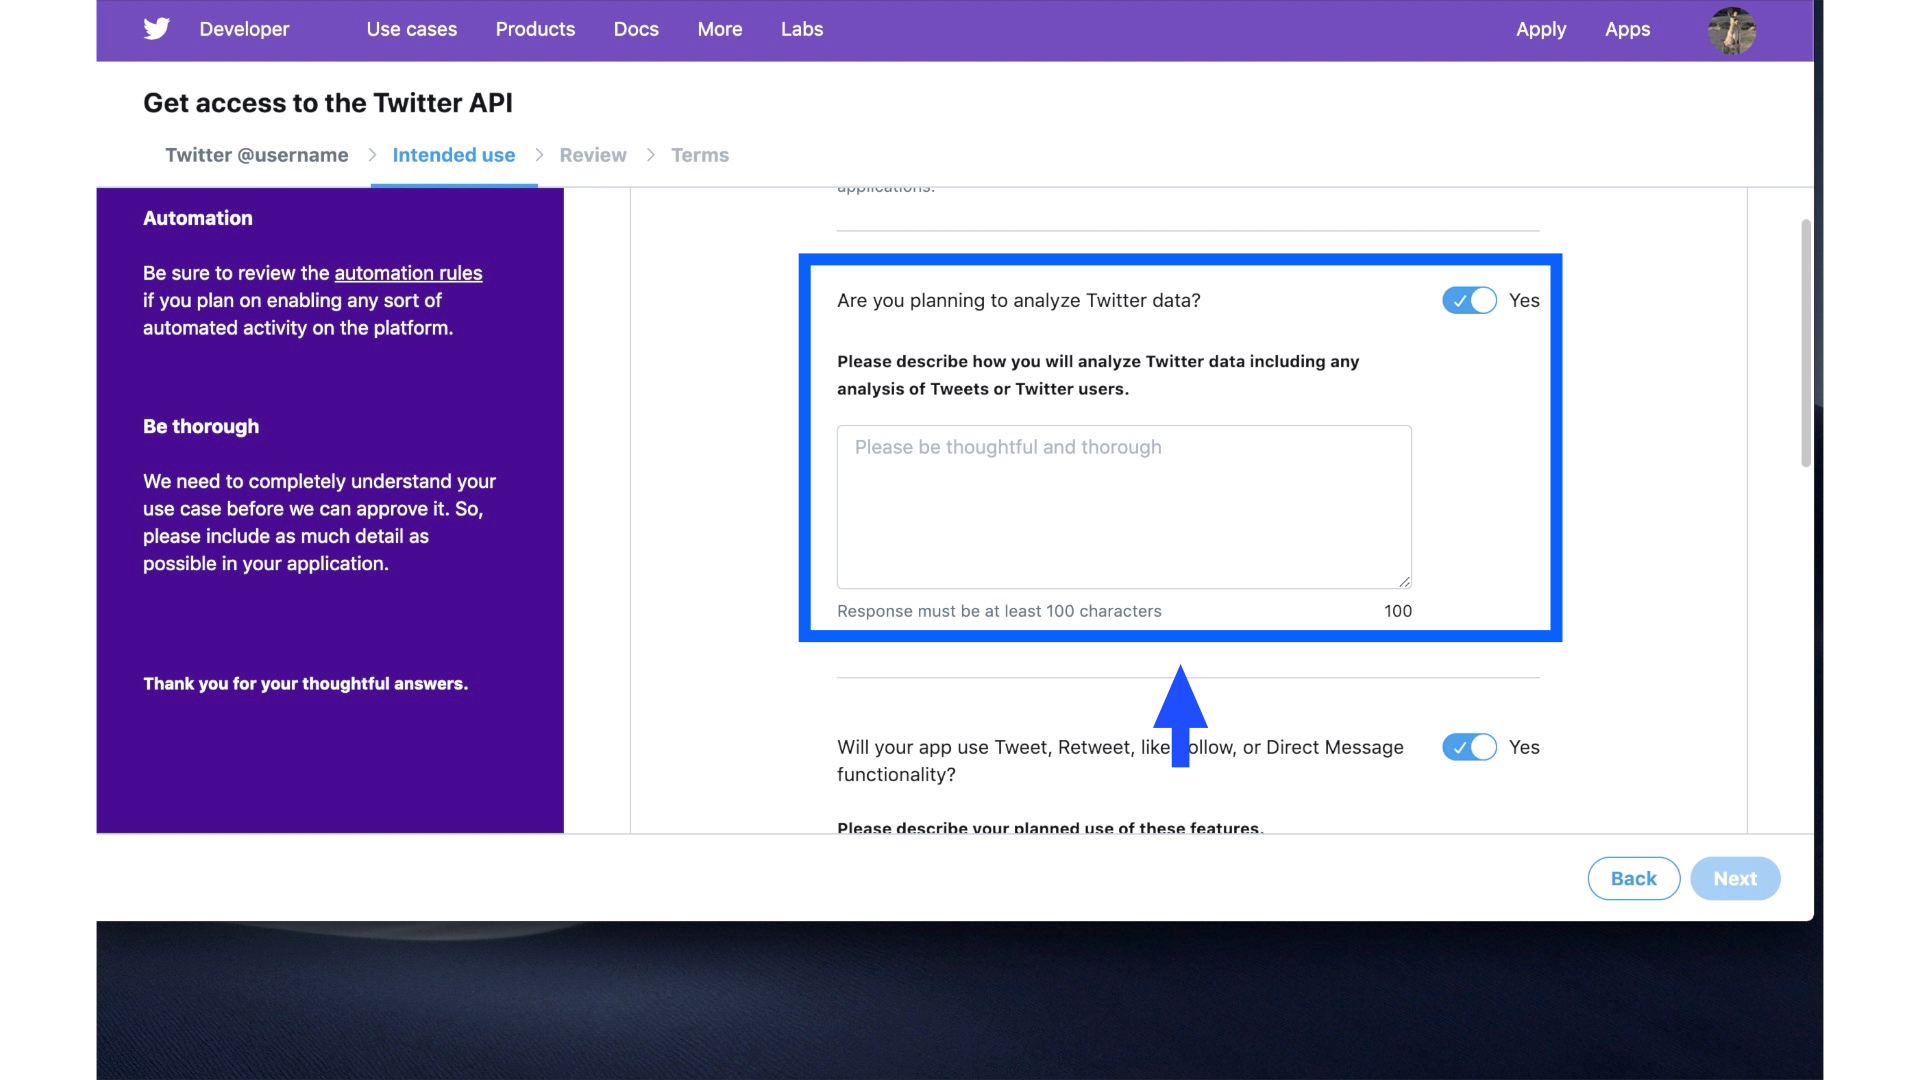Click "Are you planning to analyze Twitter data?" question
This screenshot has width=1920, height=1080.
(1019, 300)
